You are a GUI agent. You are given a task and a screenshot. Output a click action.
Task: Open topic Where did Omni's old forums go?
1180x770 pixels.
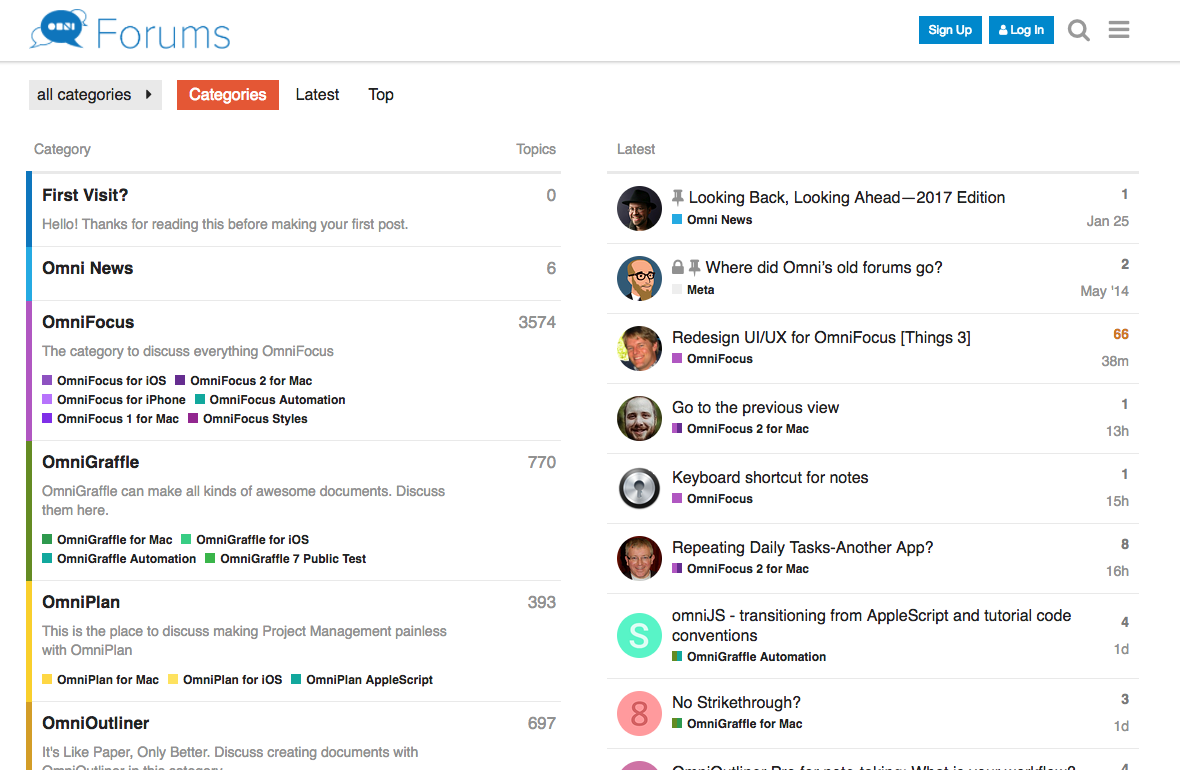coord(824,267)
